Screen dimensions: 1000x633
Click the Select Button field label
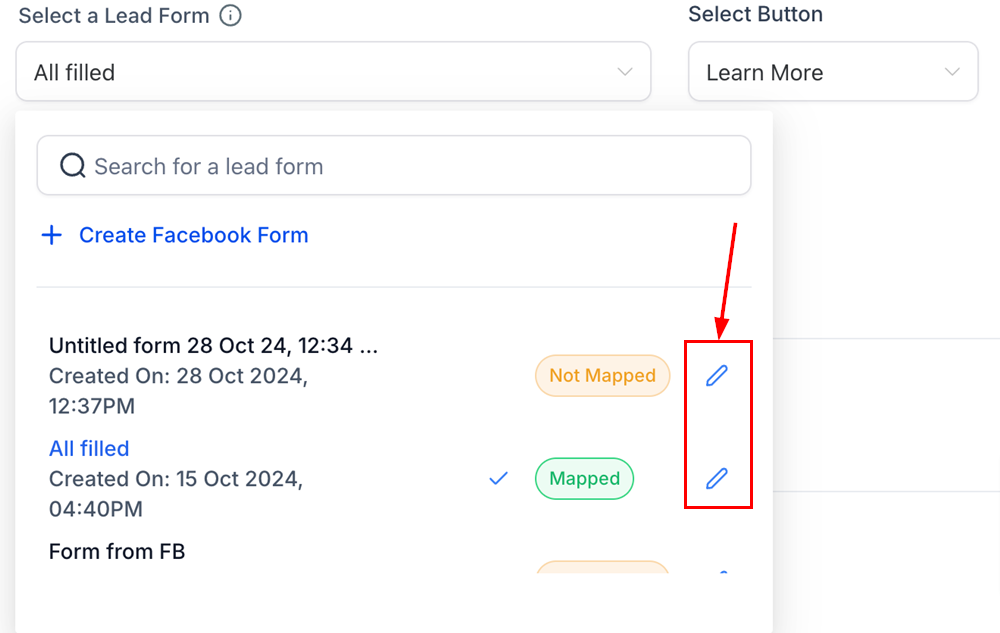(755, 15)
